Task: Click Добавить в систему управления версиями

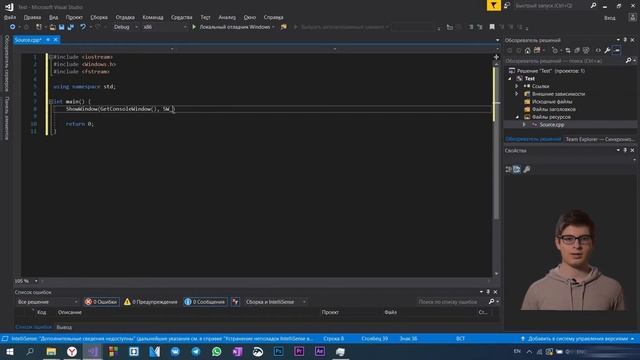Action: [x=577, y=339]
